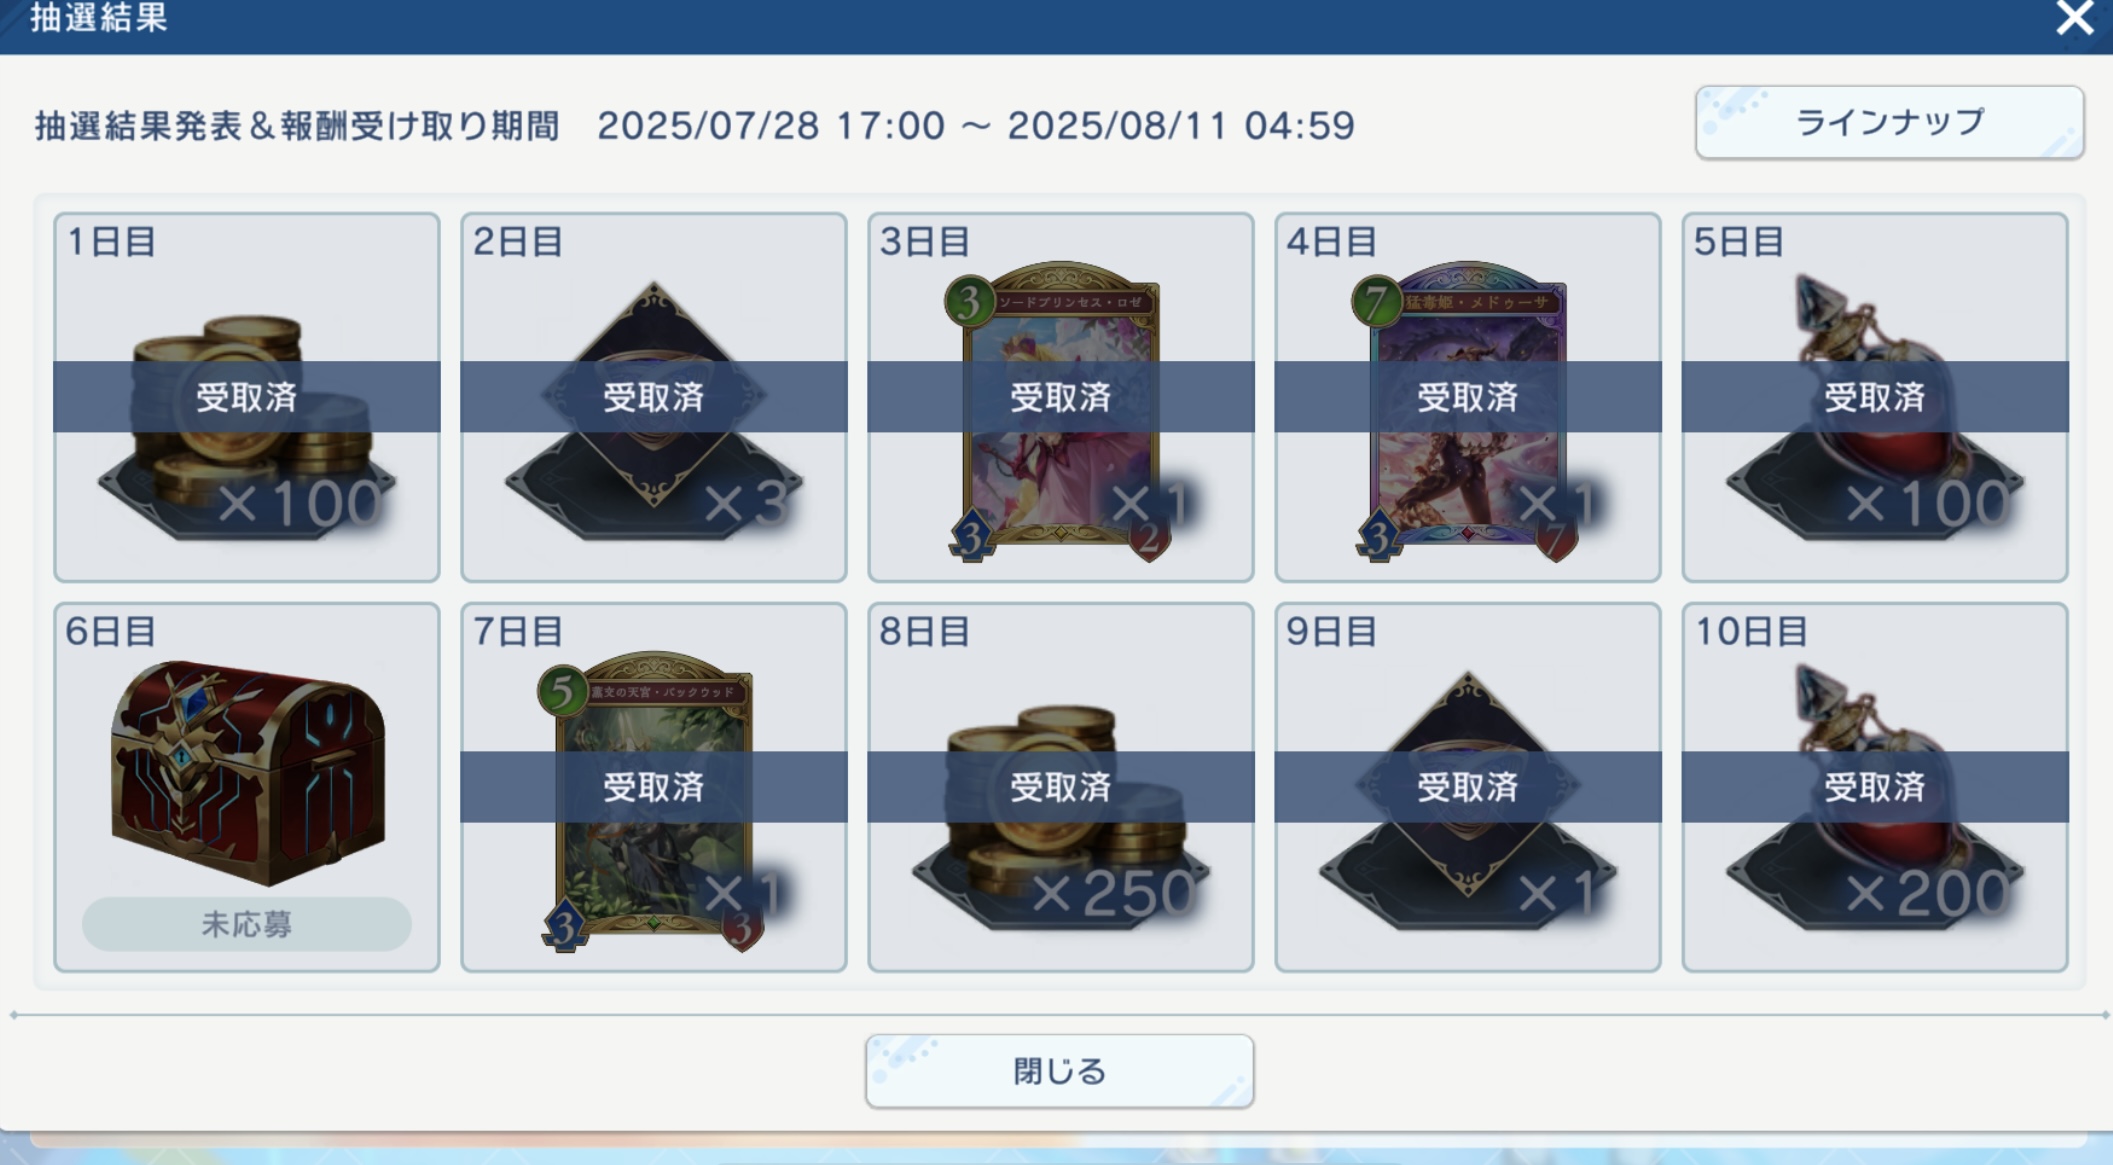Open the ラインナップ lineup button
Screen dimensions: 2113x1165
[1889, 122]
